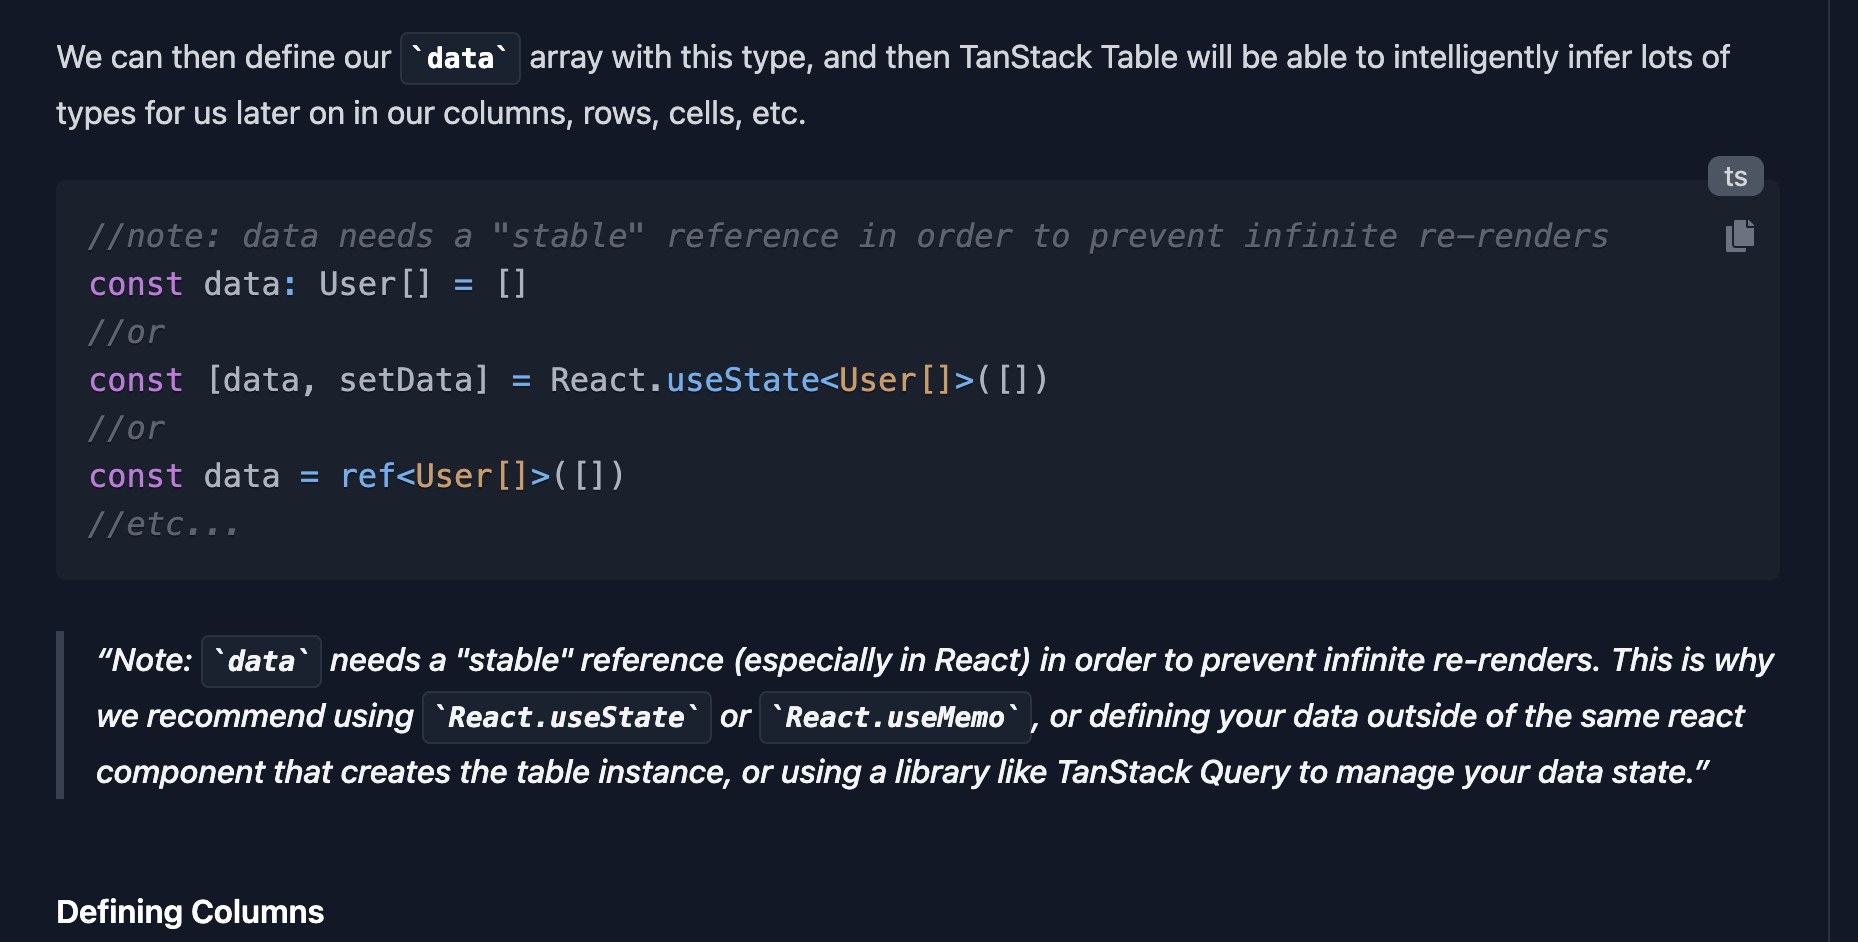
Task: Click the //etc... comment line
Action: pos(164,524)
